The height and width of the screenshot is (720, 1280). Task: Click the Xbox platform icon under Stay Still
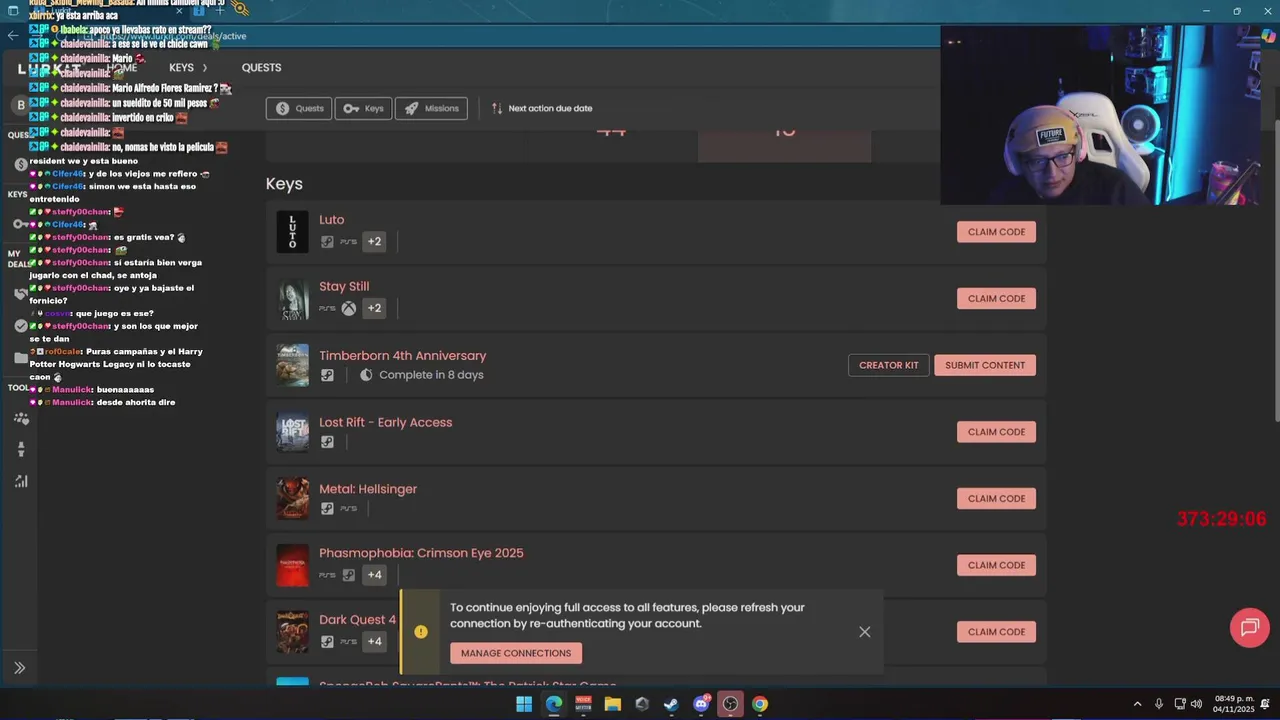click(348, 308)
